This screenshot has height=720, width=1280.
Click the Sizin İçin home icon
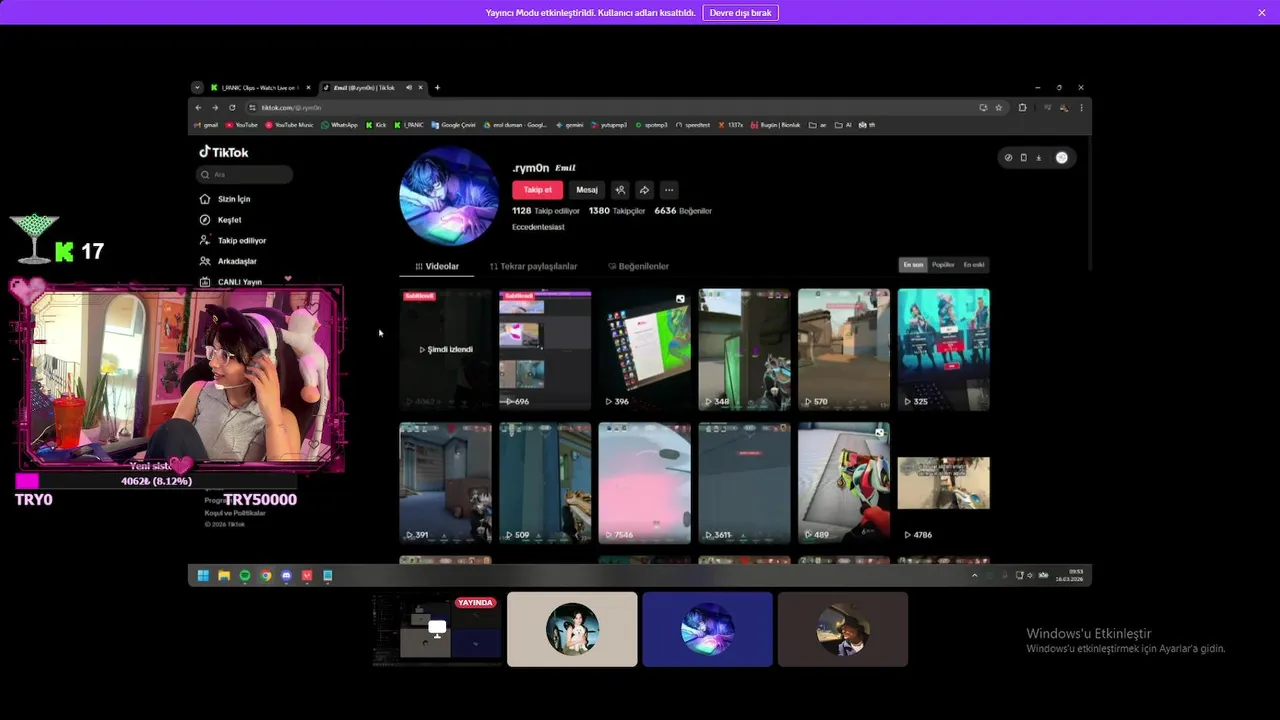tap(205, 199)
